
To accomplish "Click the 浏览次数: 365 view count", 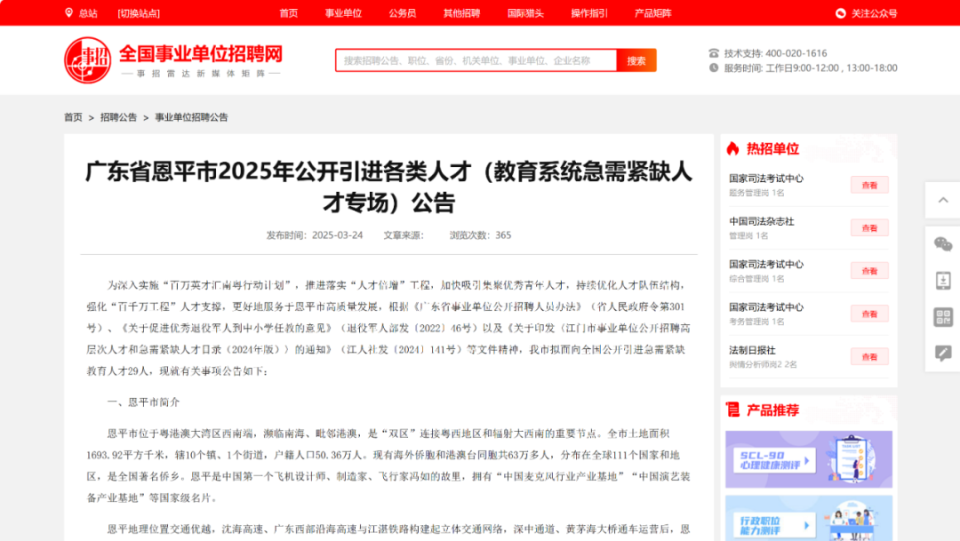I will tap(480, 235).
